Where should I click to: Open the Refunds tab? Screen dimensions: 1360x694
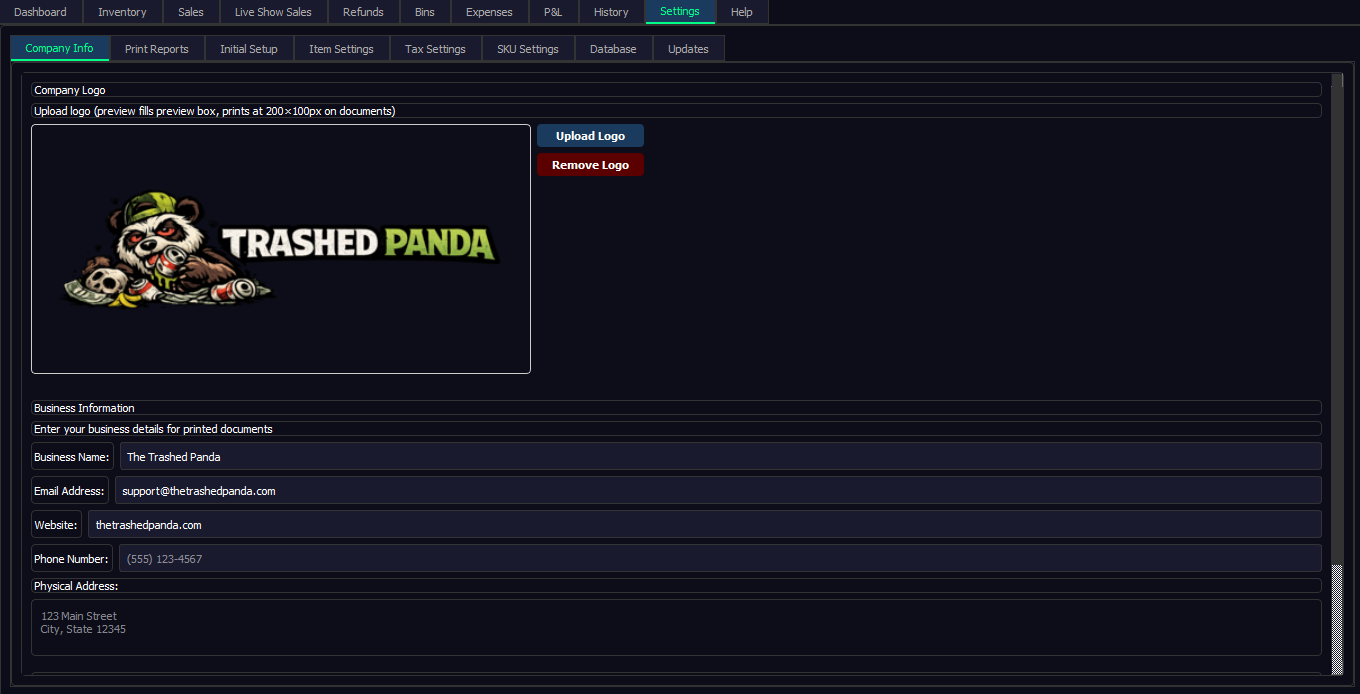(363, 12)
